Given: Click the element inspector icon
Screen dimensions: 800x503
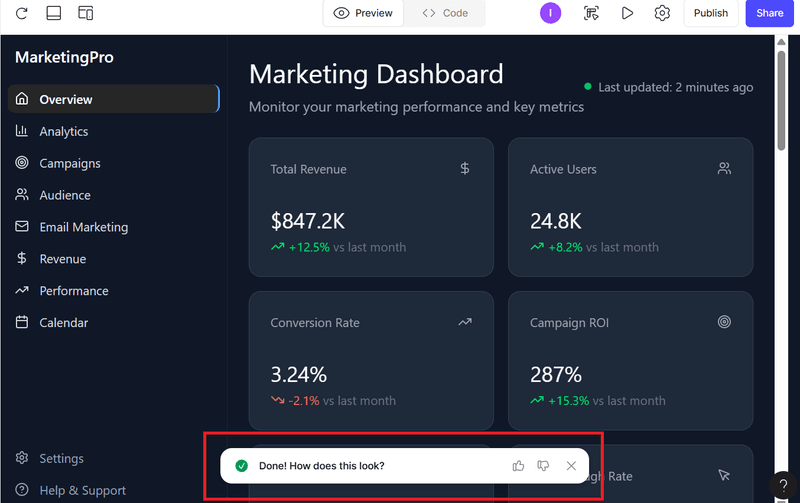Looking at the screenshot, I should [592, 13].
